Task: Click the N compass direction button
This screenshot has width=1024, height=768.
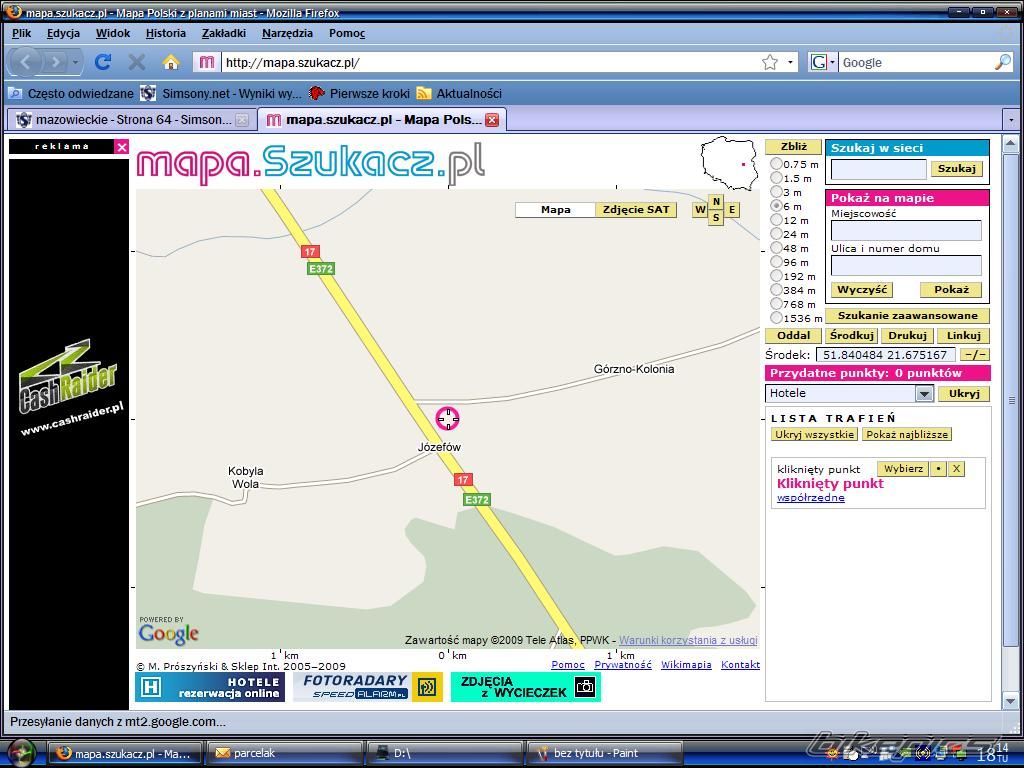Action: (x=716, y=201)
